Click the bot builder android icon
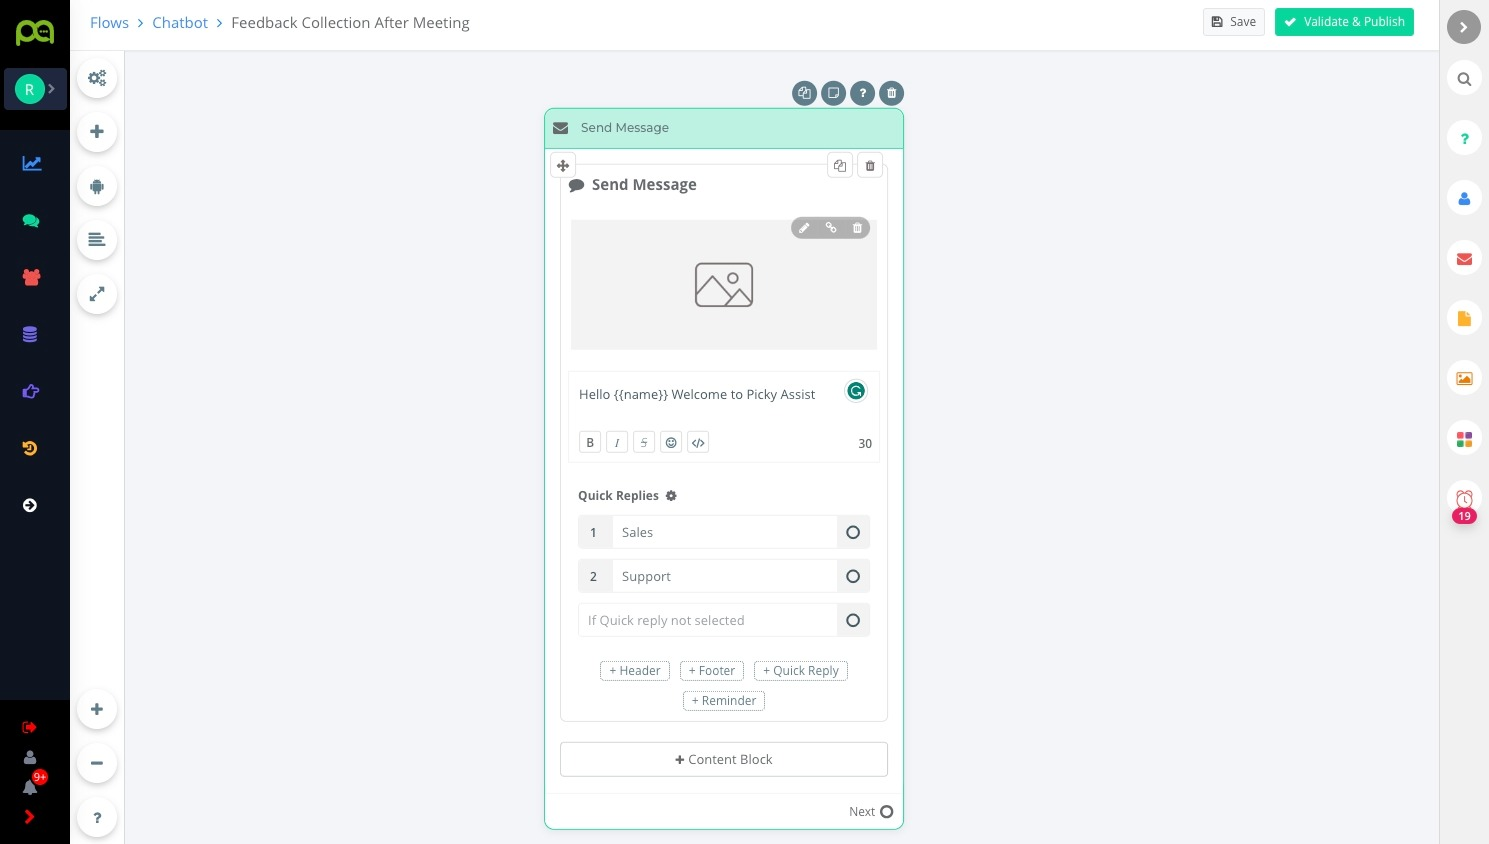This screenshot has width=1489, height=844. pyautogui.click(x=97, y=186)
